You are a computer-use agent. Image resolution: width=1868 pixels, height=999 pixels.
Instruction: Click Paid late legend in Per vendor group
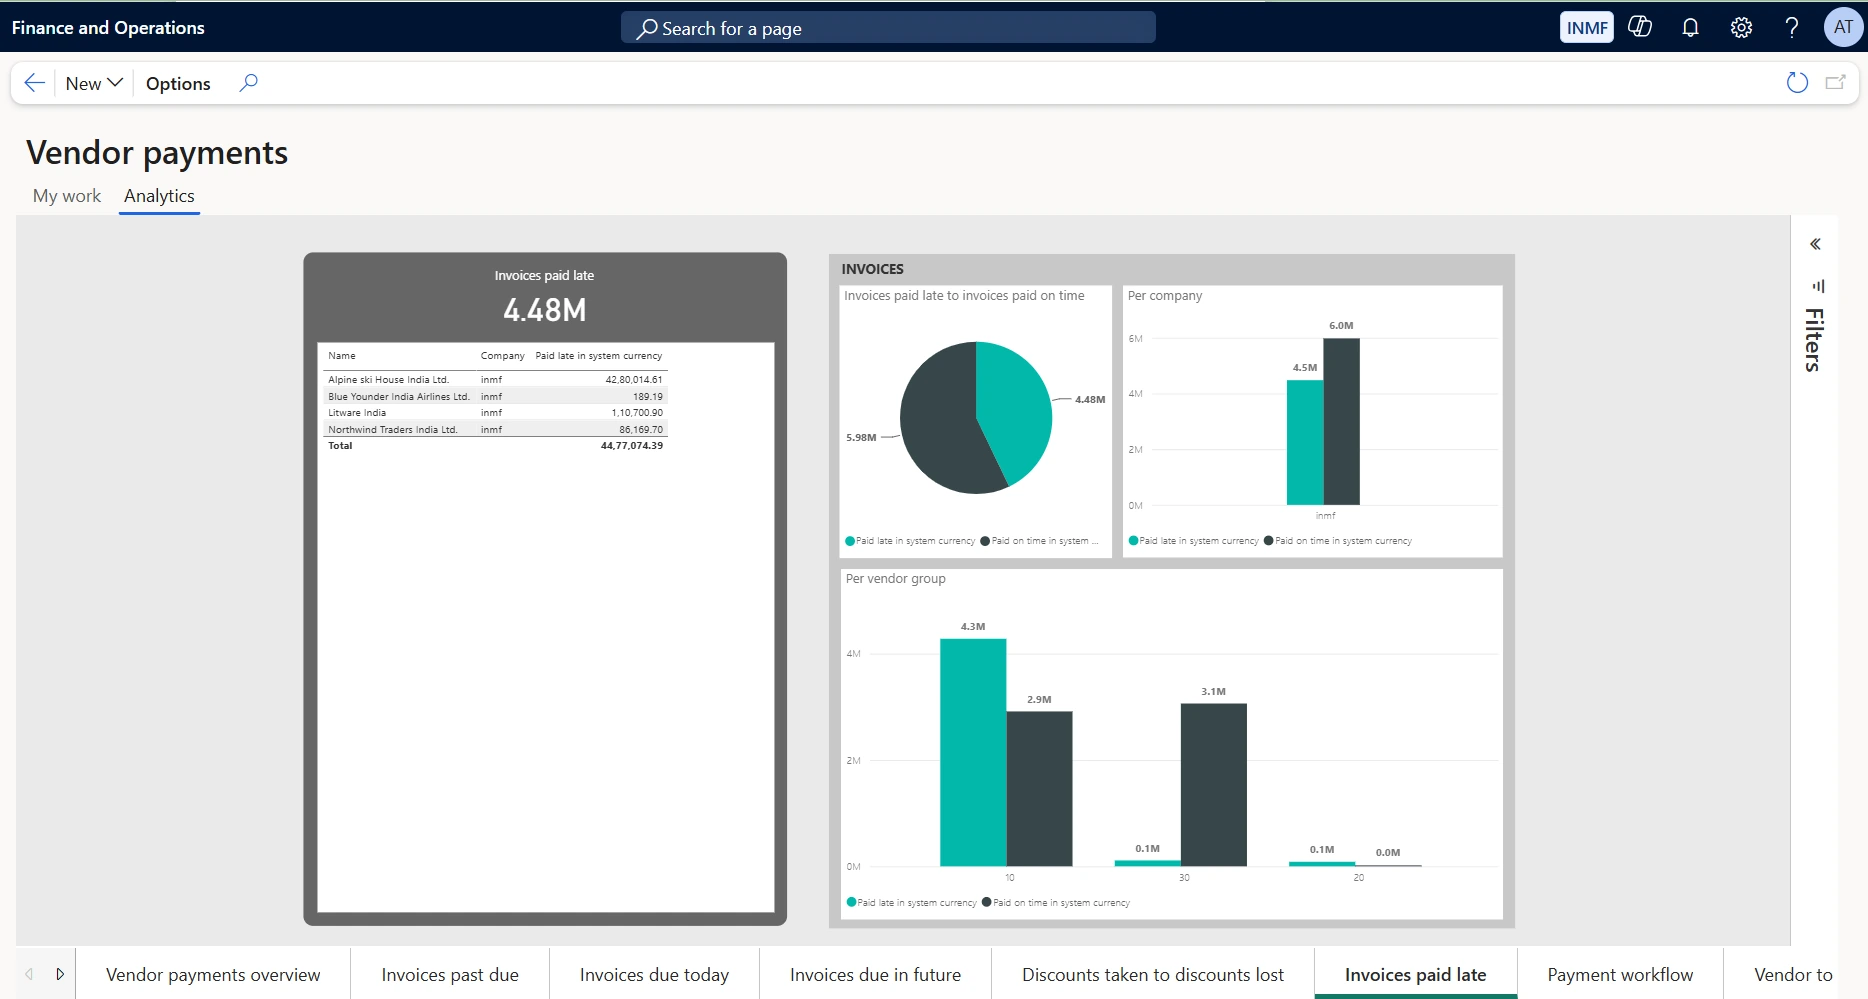pyautogui.click(x=912, y=903)
